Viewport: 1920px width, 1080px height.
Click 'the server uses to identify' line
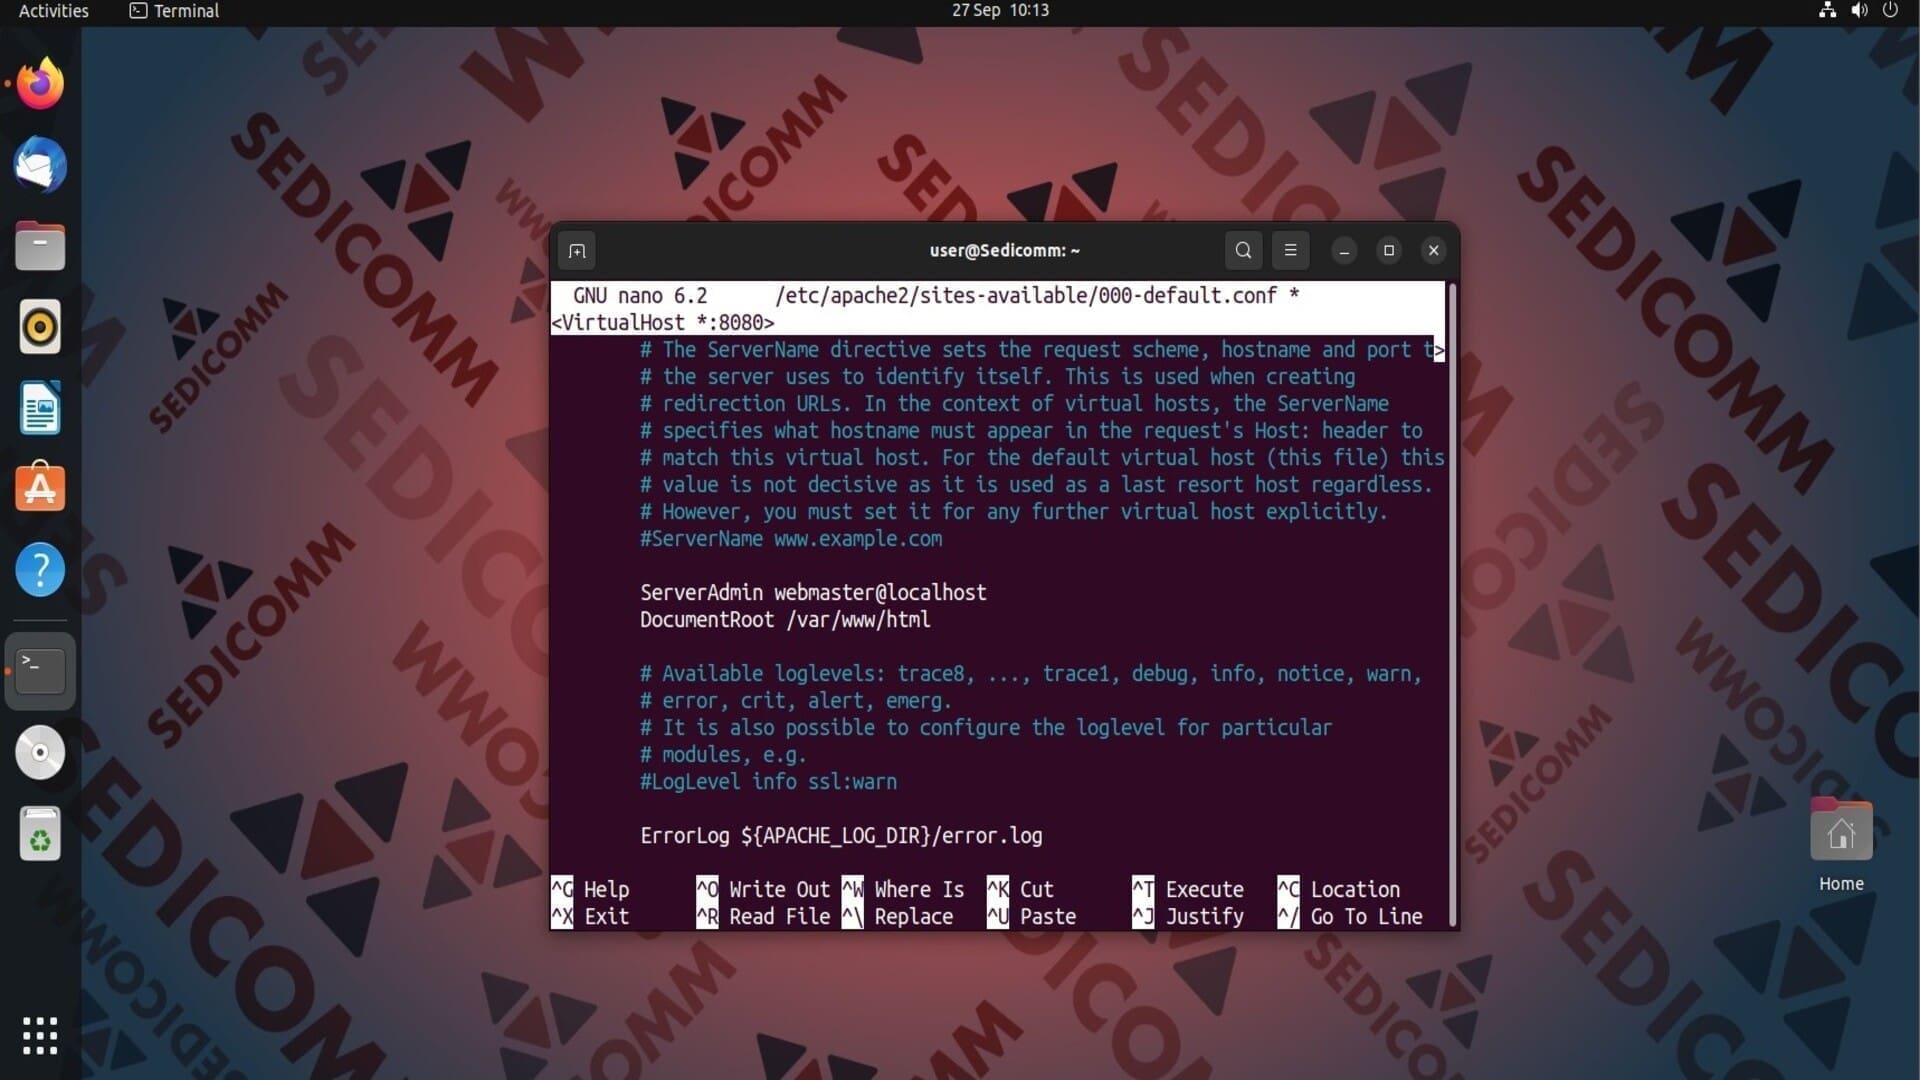[997, 377]
